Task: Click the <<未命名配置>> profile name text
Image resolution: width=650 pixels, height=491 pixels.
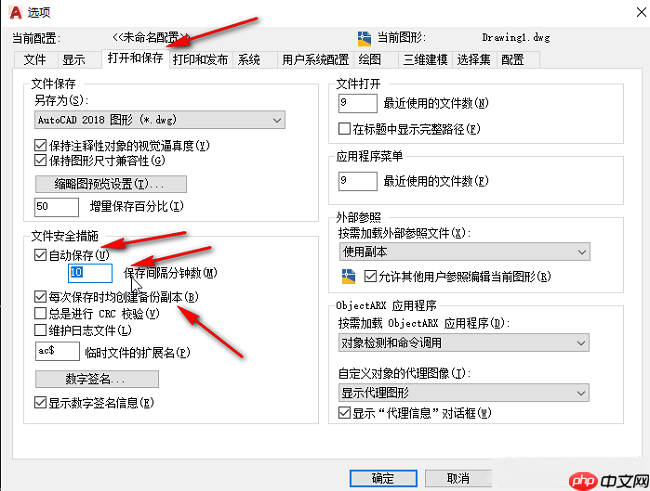Action: coord(151,38)
